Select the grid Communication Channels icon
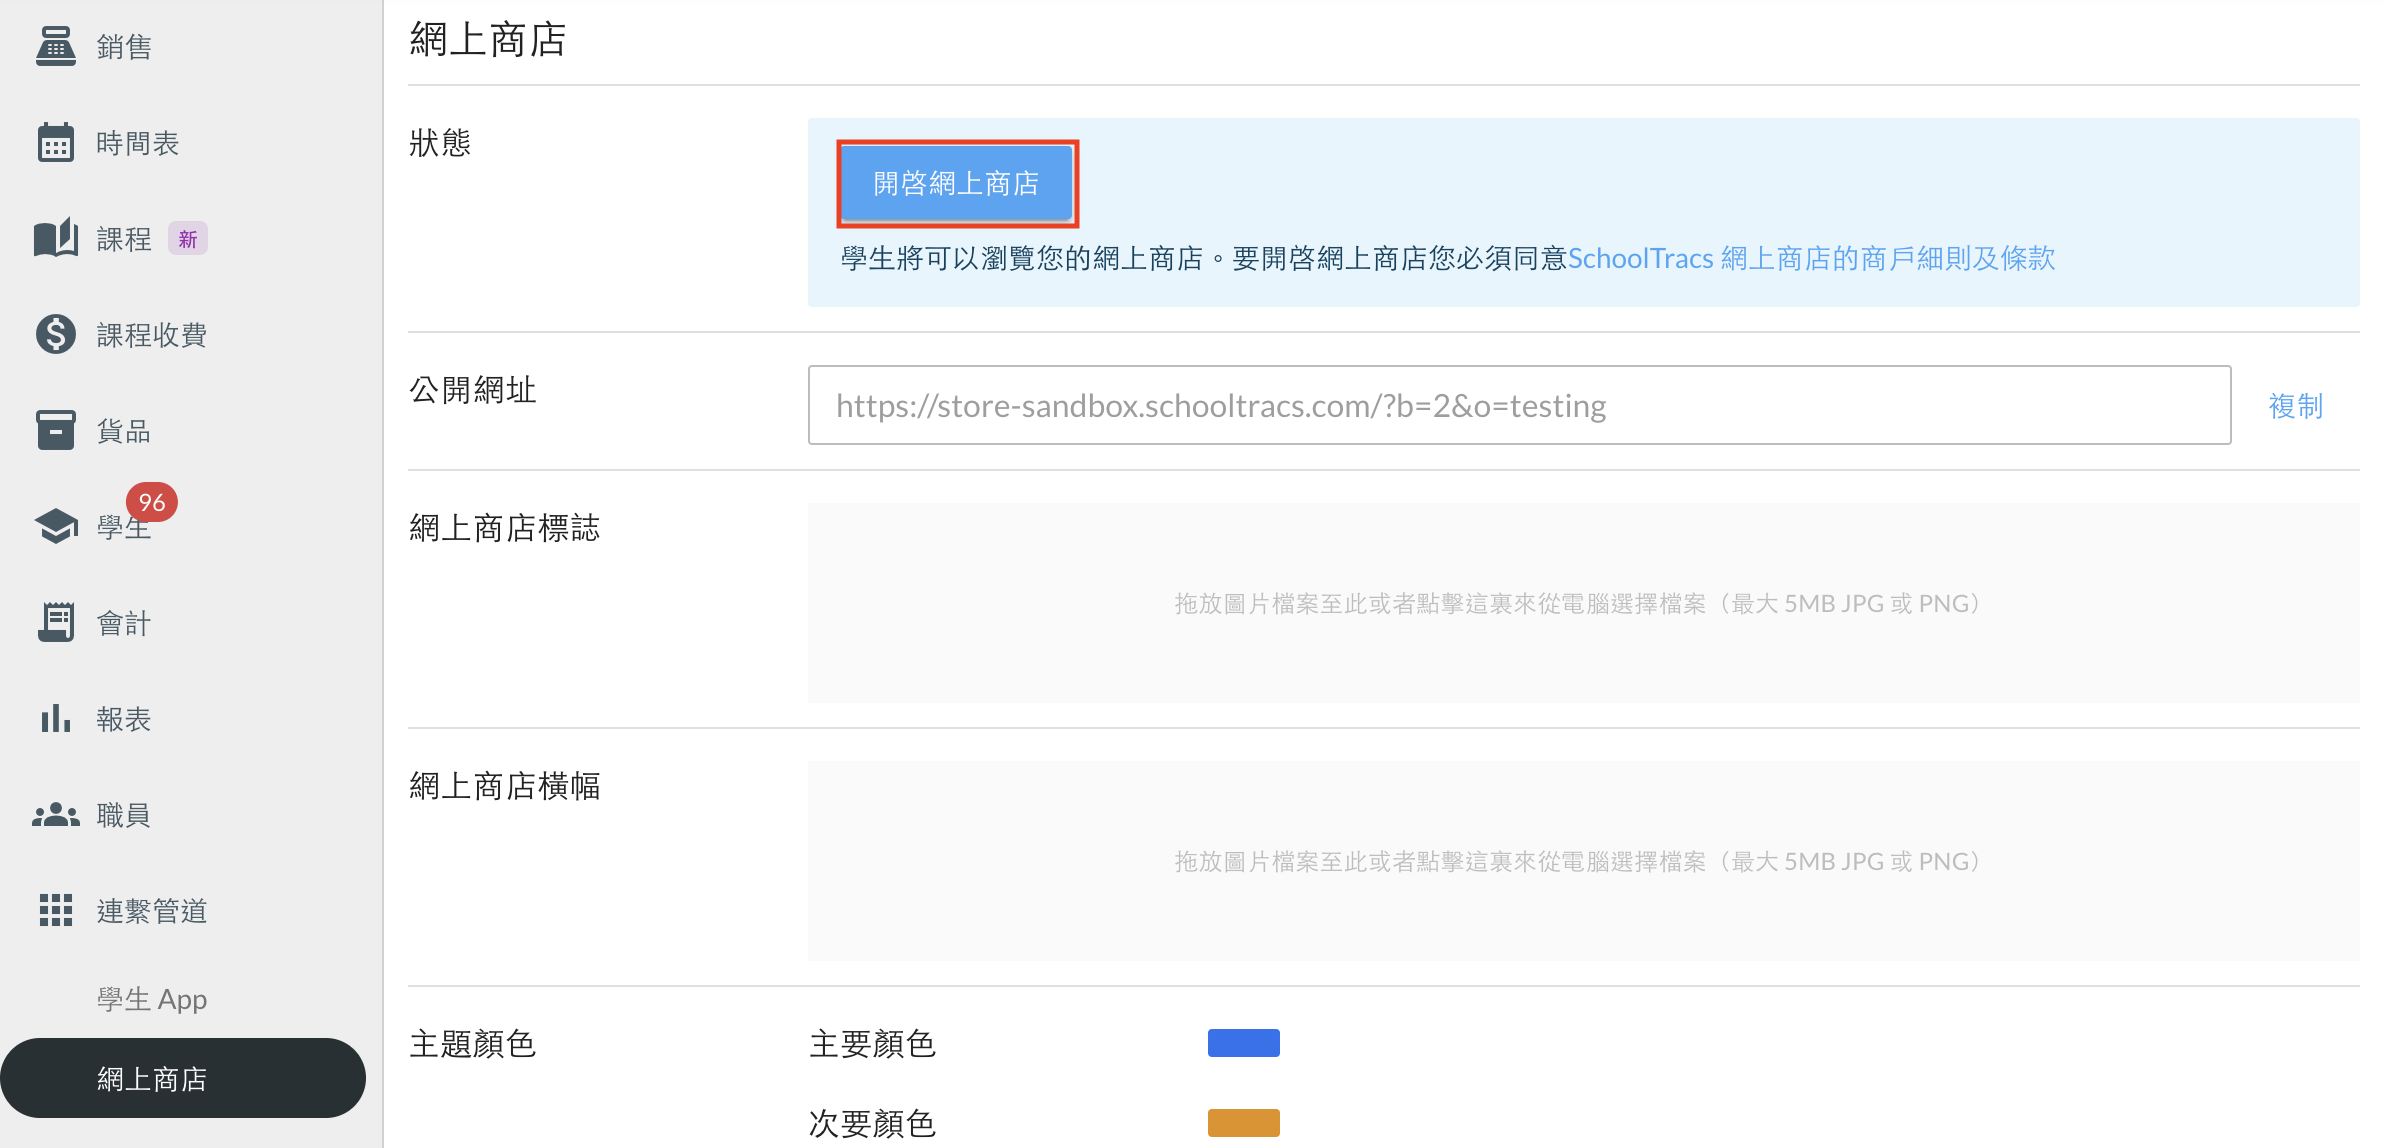Image resolution: width=2384 pixels, height=1148 pixels. point(56,910)
